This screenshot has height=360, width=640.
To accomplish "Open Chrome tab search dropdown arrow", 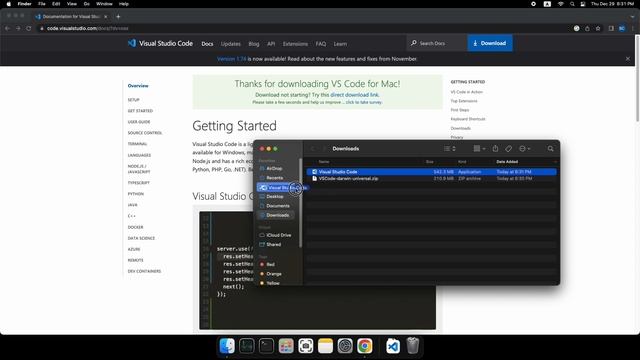I will [x=632, y=17].
